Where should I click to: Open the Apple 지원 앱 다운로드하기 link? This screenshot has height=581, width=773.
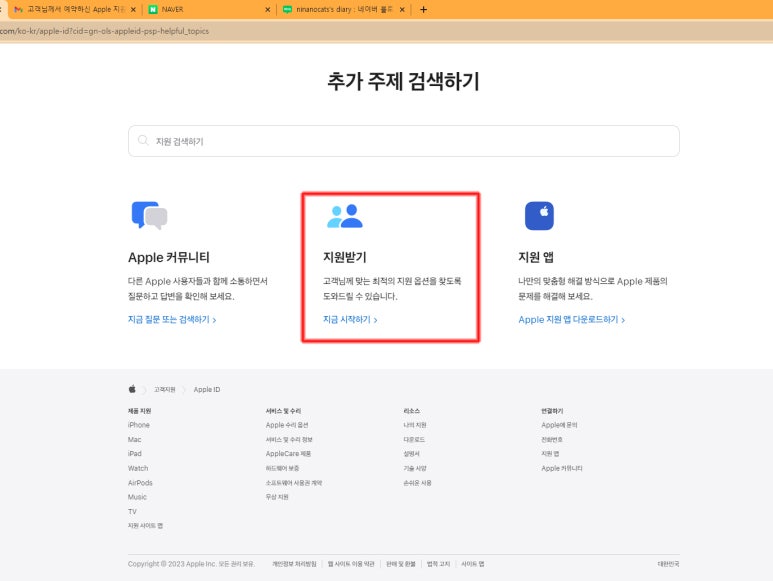pos(571,319)
